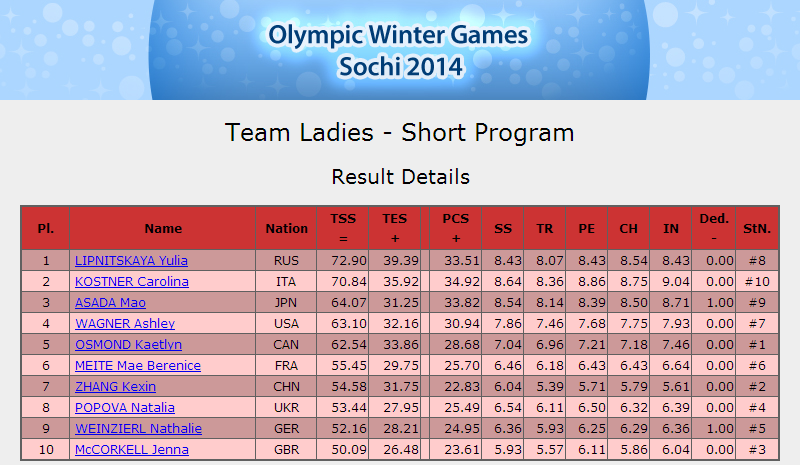Click the PCS column header
This screenshot has height=465, width=800.
pyautogui.click(x=456, y=228)
